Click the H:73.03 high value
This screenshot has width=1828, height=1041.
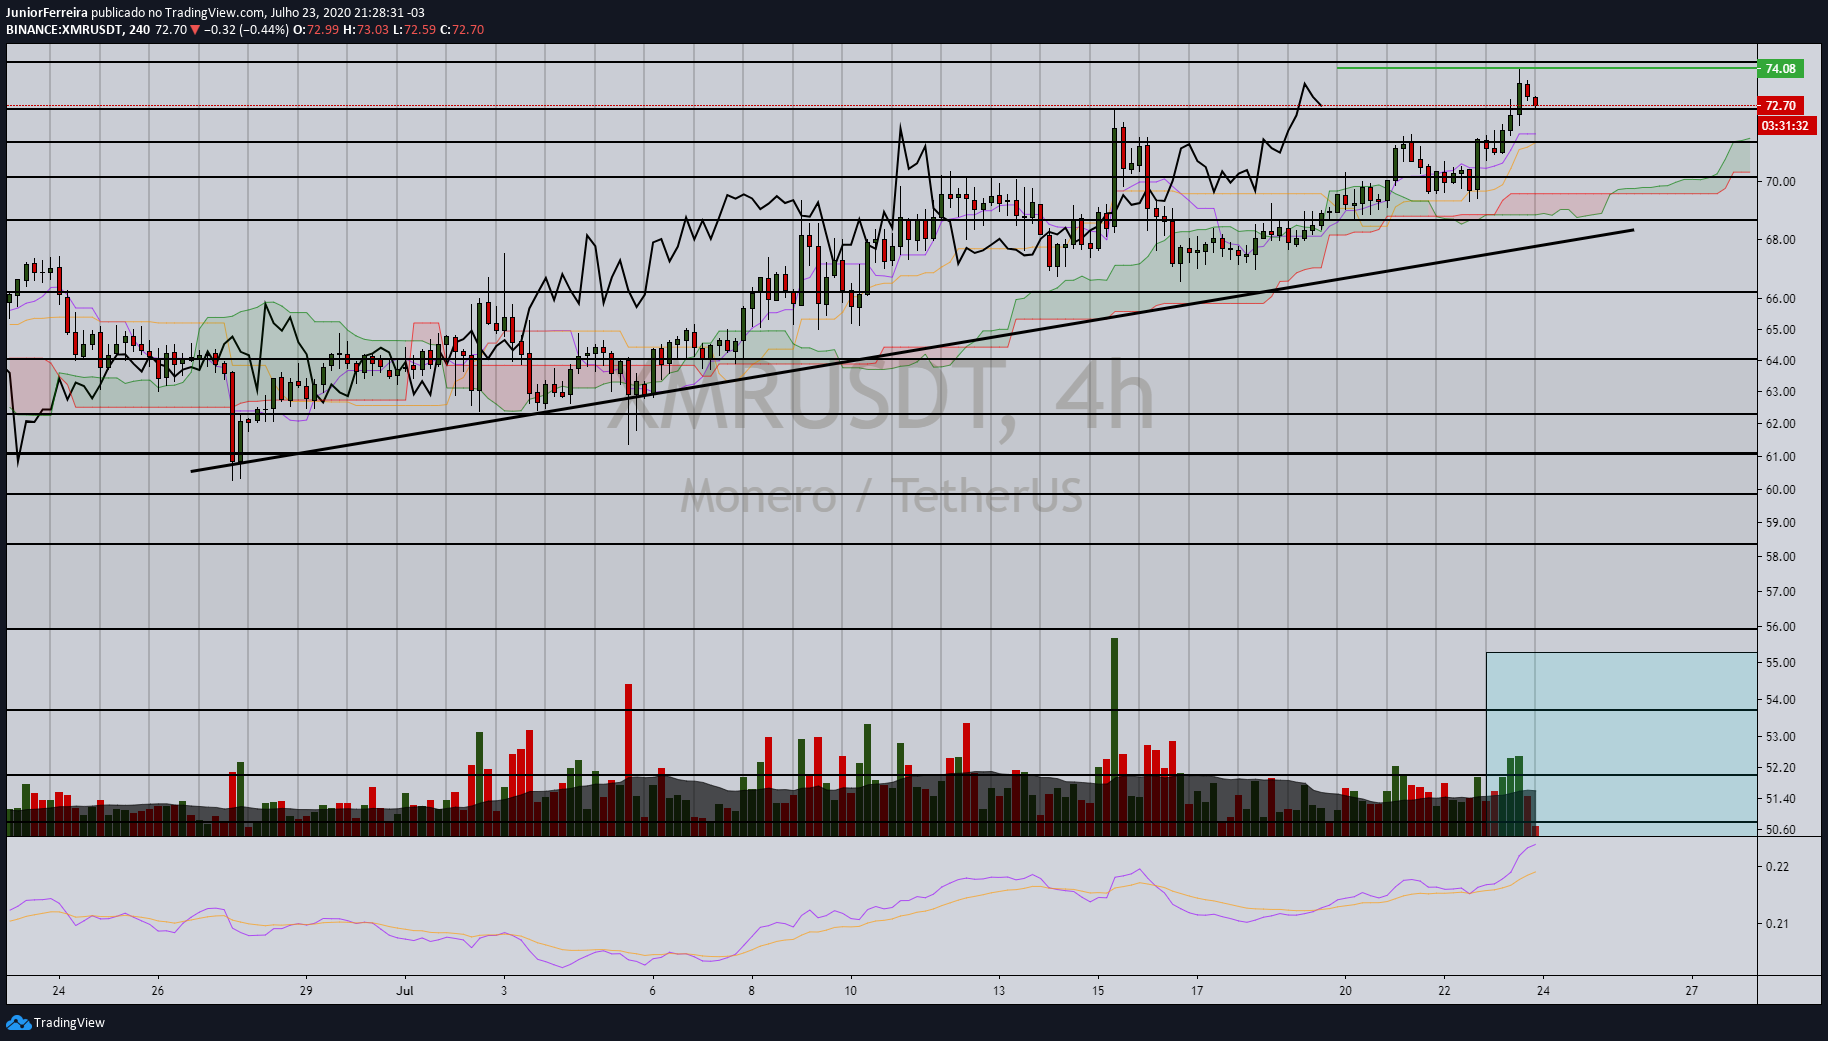(x=366, y=29)
